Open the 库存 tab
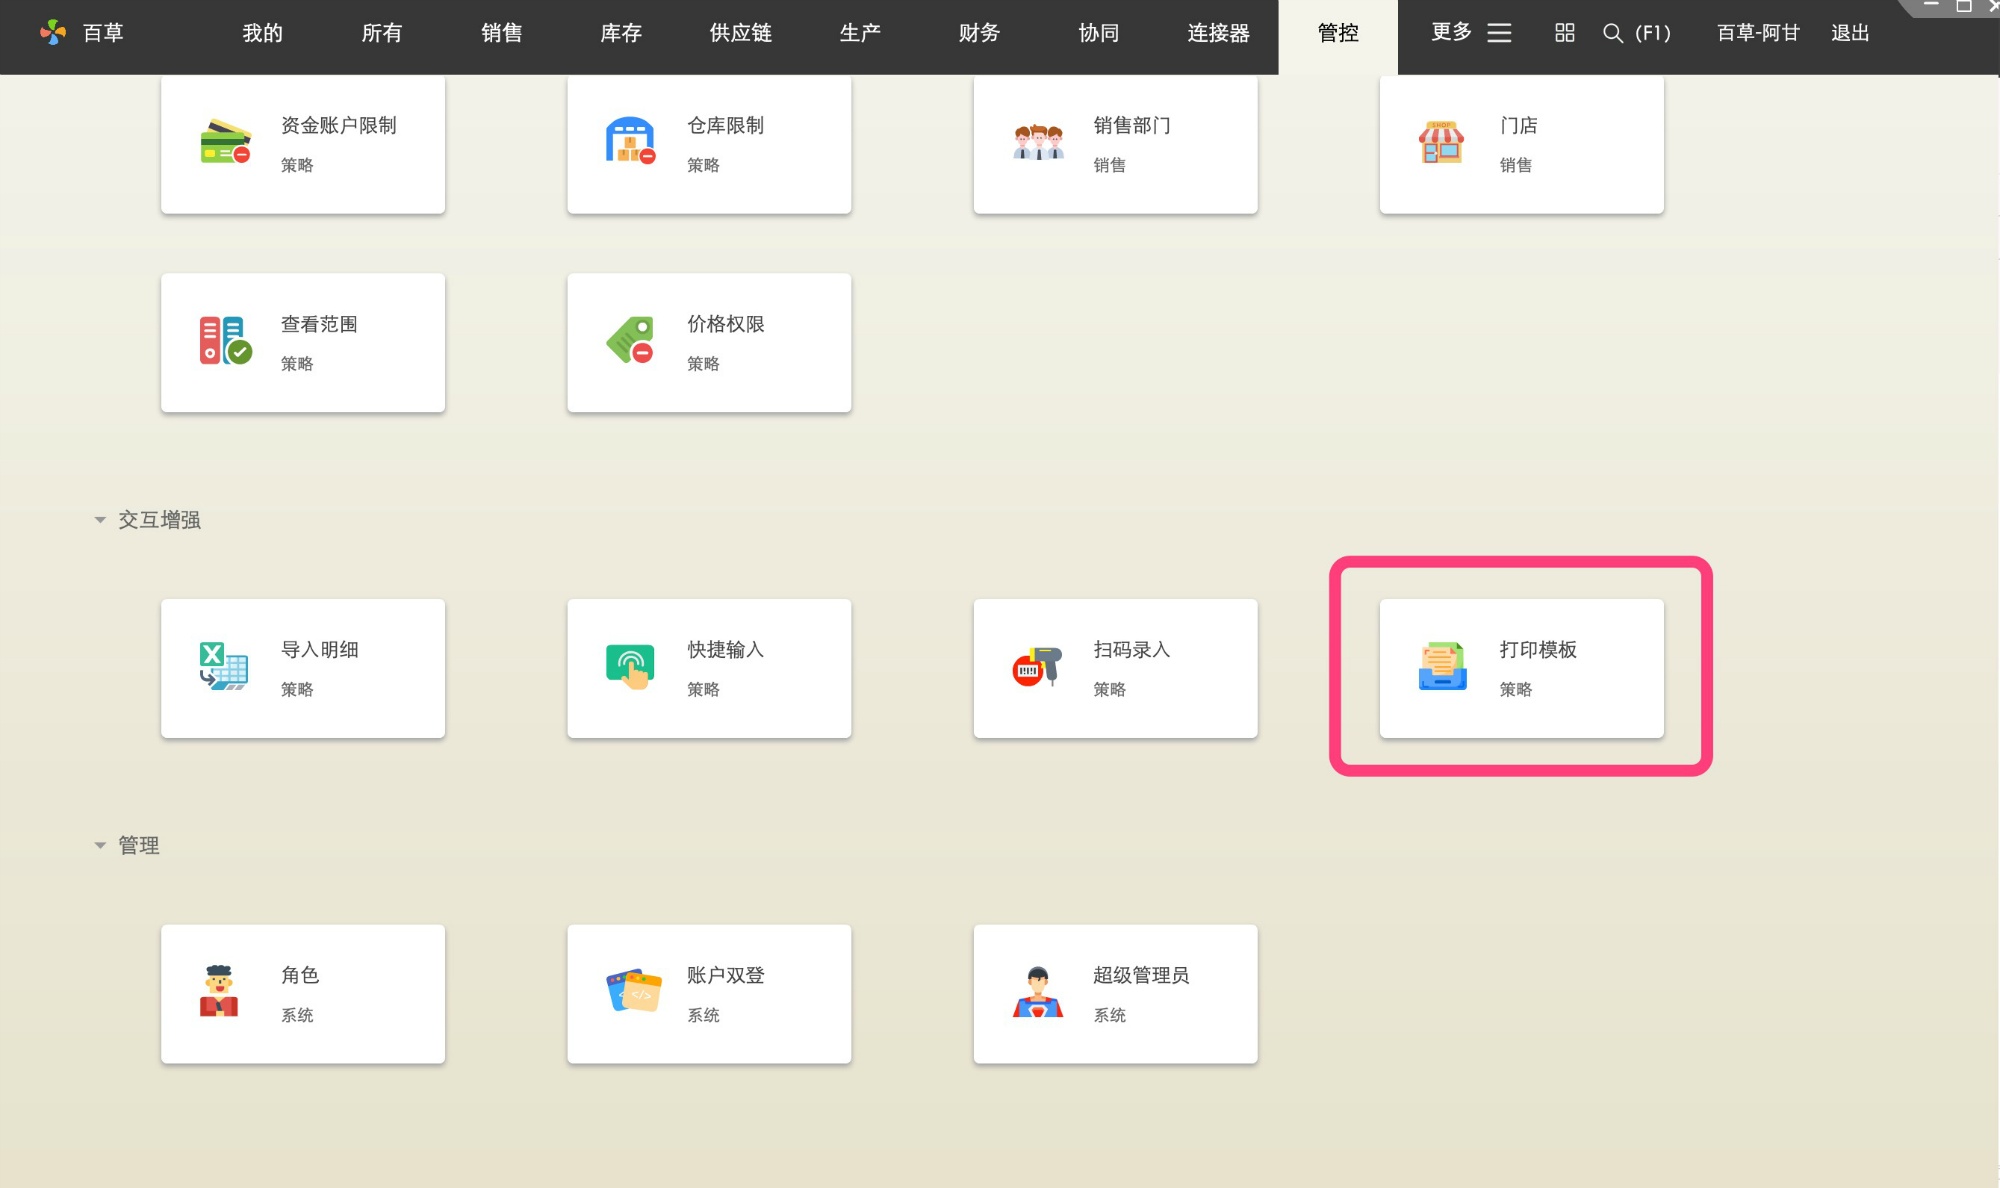The width and height of the screenshot is (2000, 1188). pos(621,33)
